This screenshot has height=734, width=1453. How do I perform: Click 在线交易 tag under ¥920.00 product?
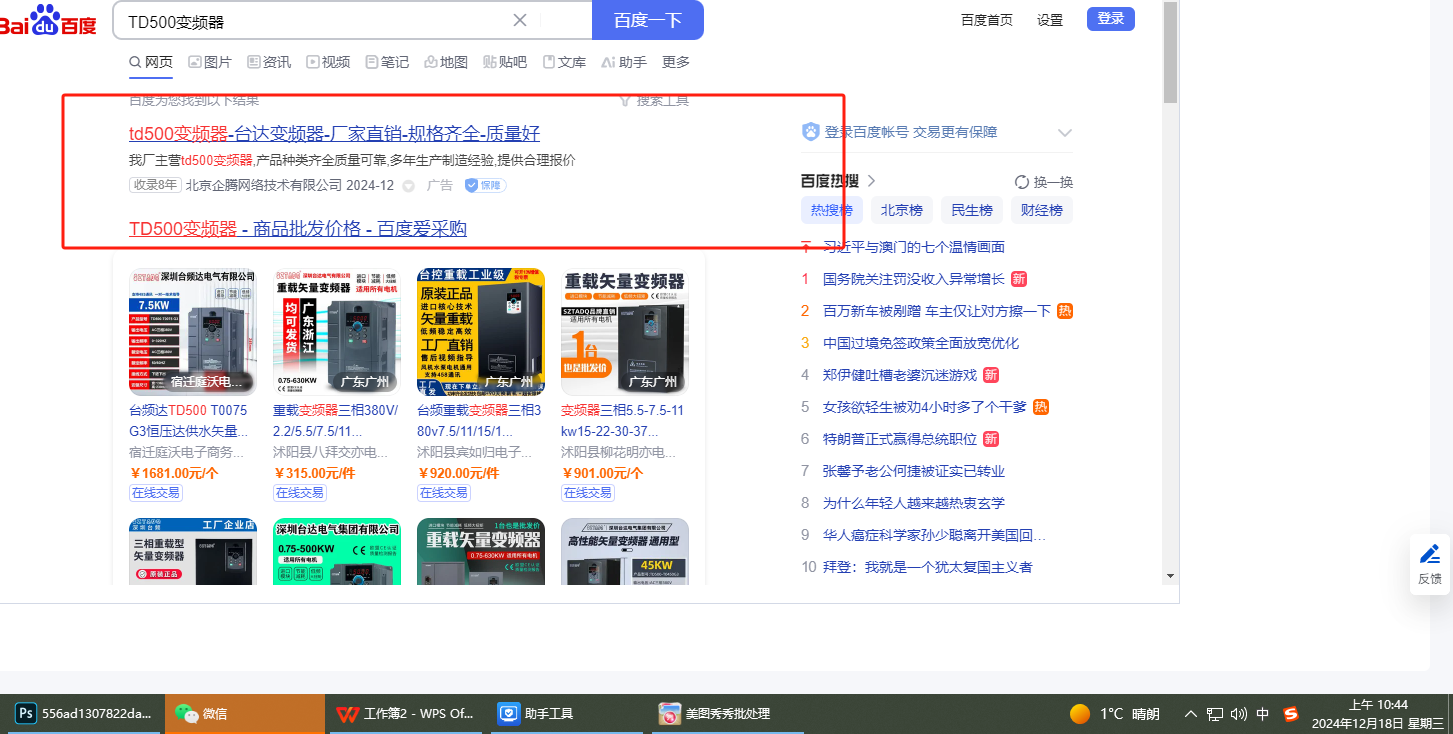(x=444, y=493)
